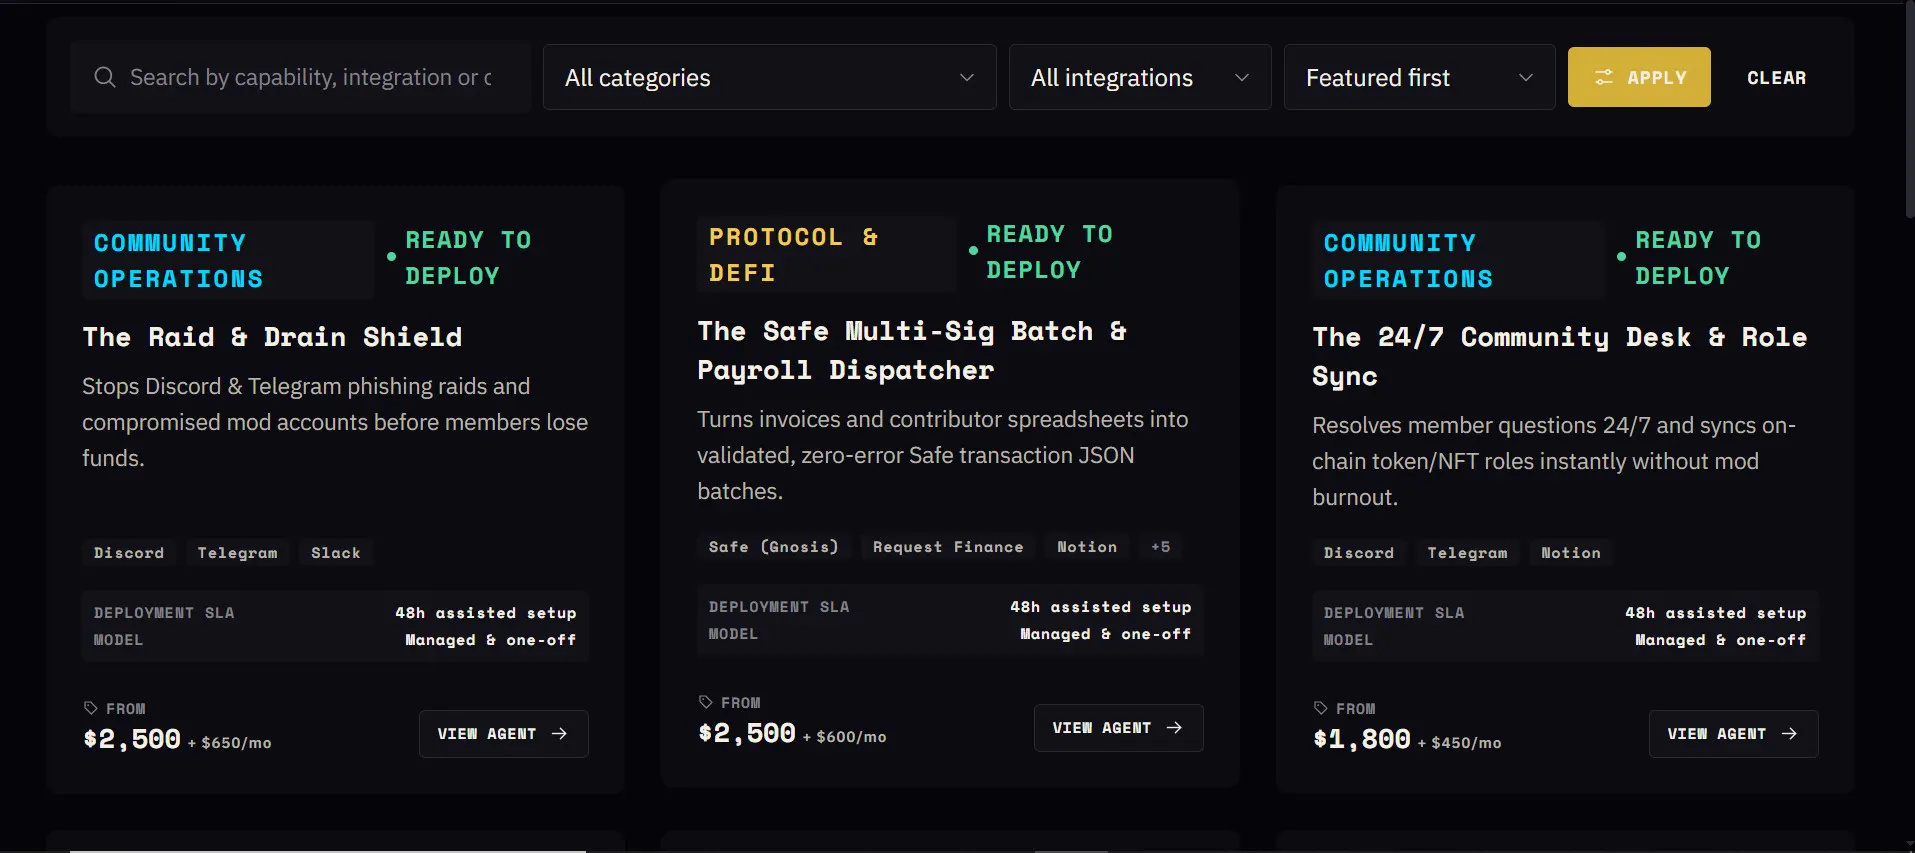Apply the selected filters

pos(1639,77)
